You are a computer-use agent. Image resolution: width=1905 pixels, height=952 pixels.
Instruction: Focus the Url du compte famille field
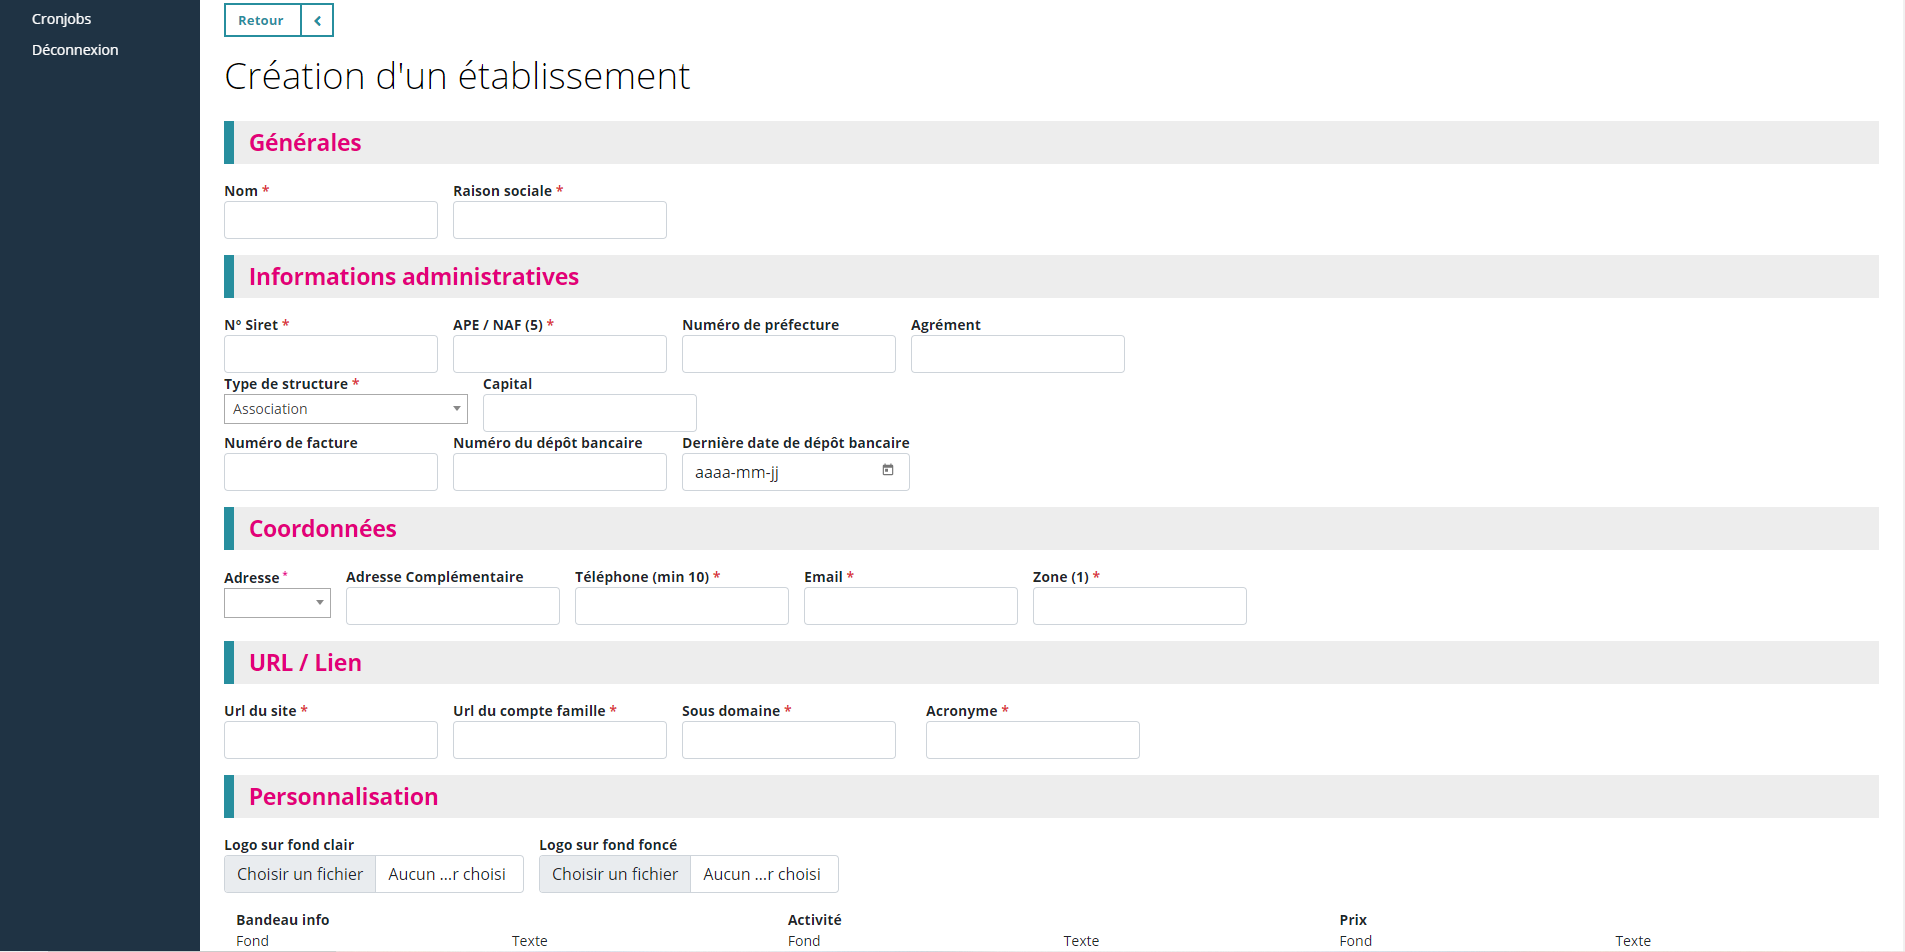coord(560,740)
